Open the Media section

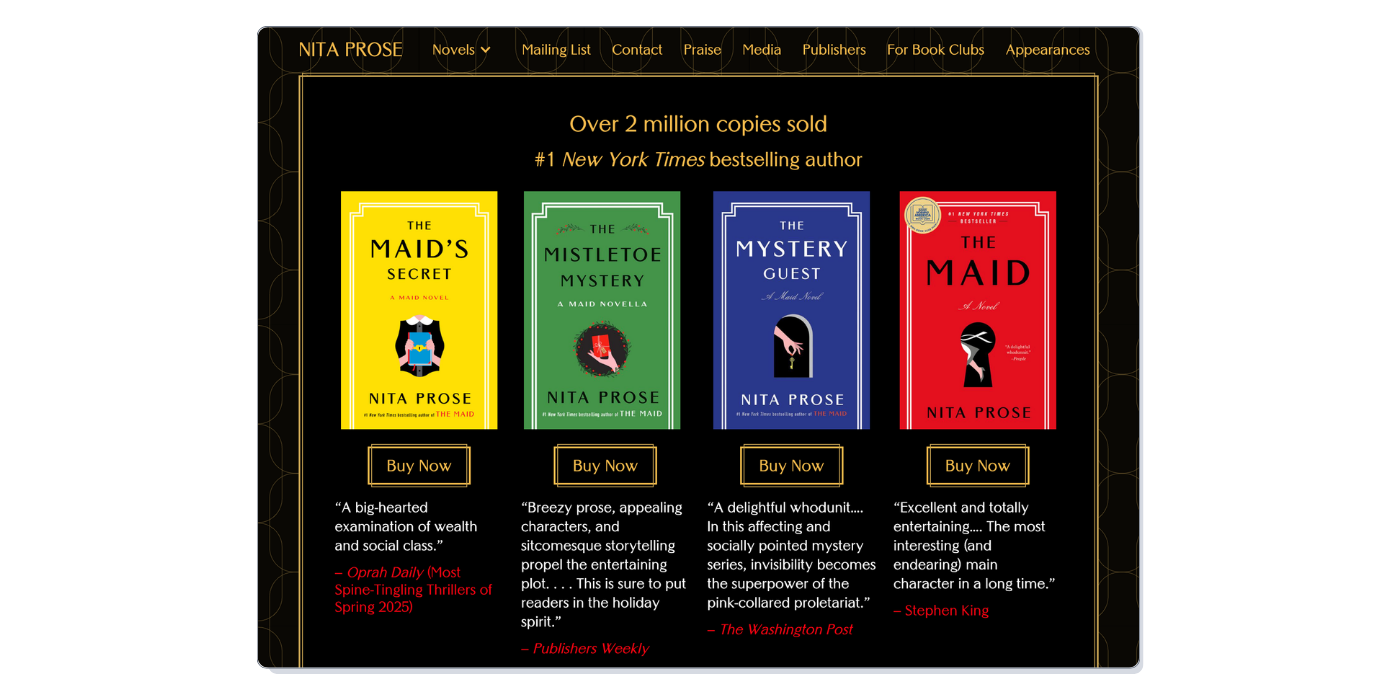761,50
